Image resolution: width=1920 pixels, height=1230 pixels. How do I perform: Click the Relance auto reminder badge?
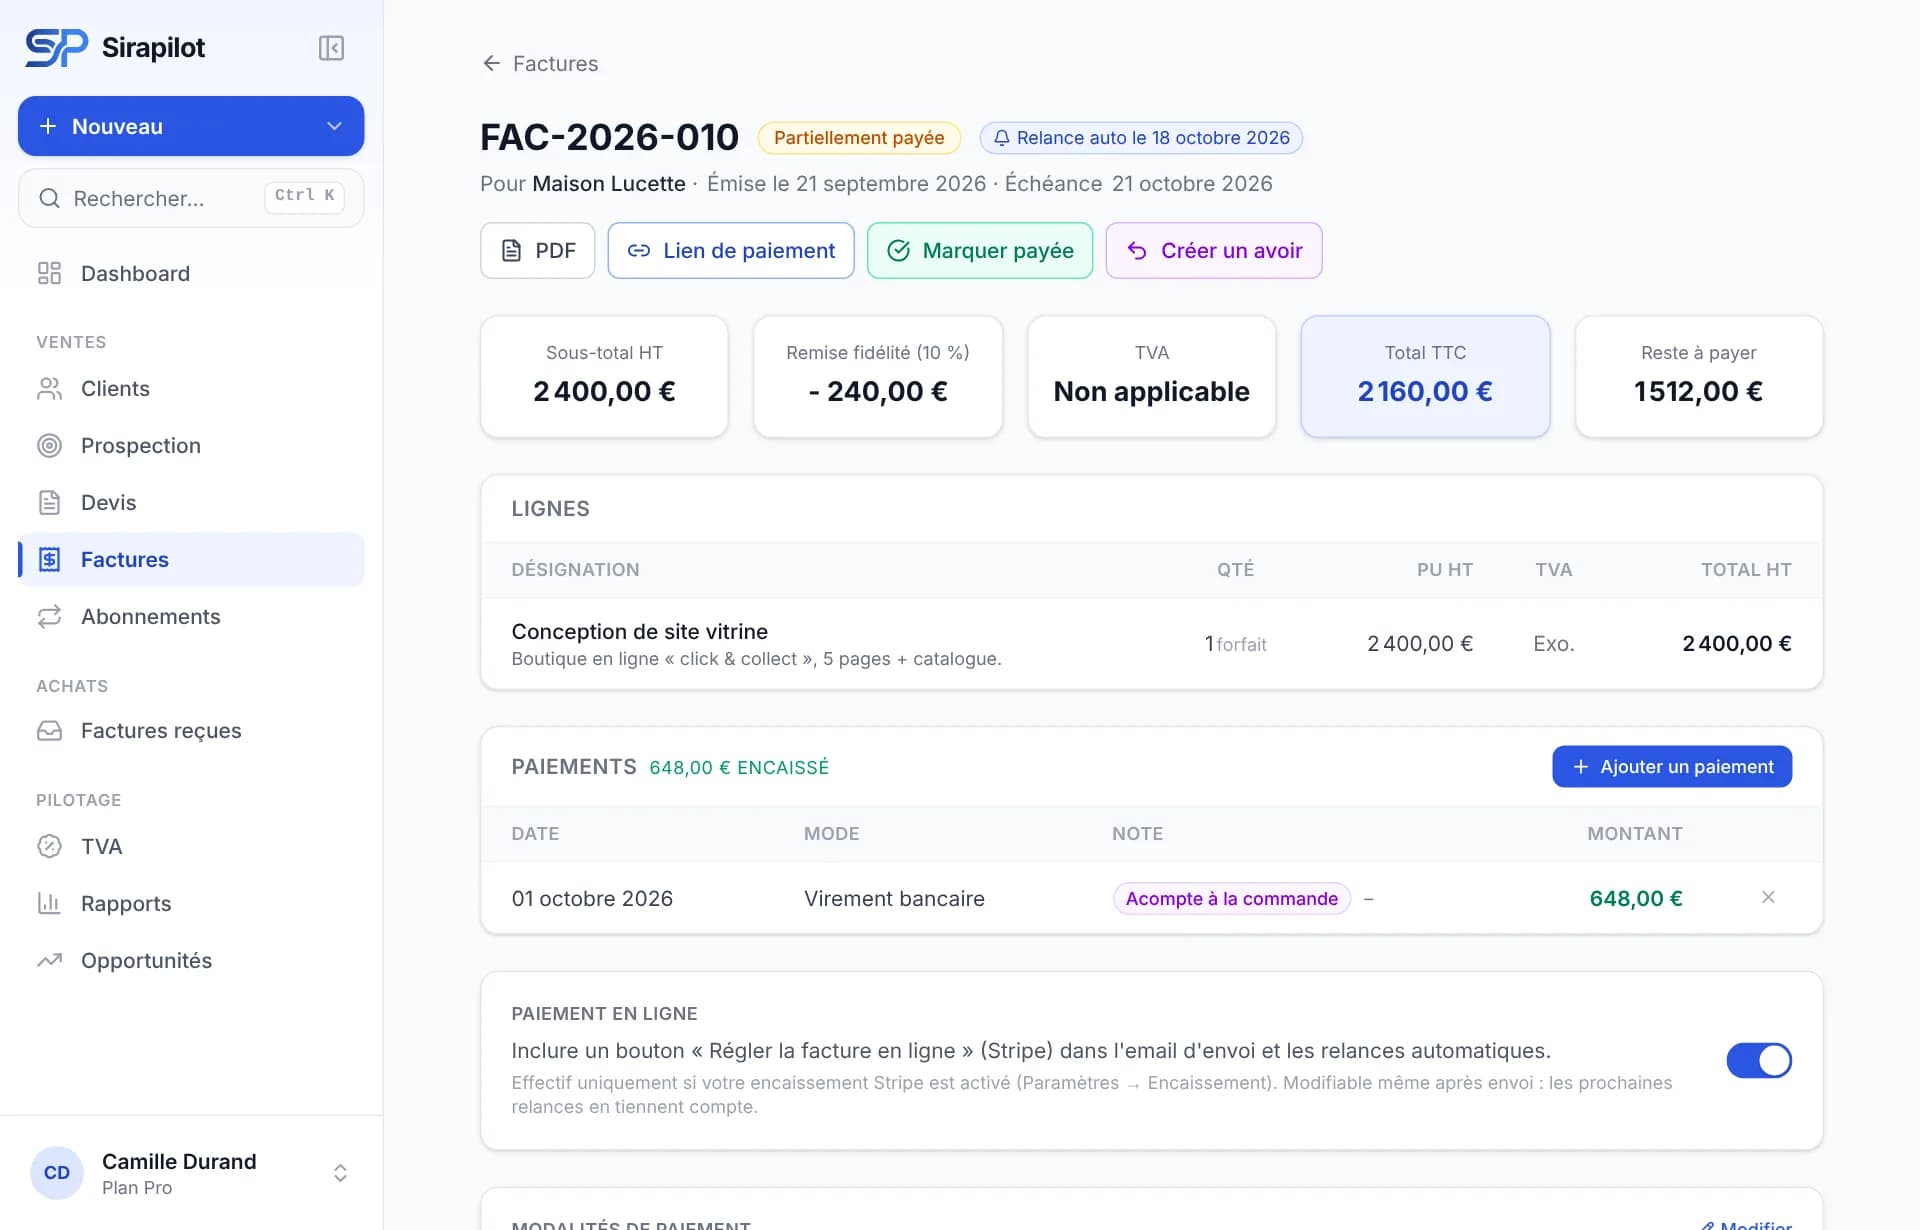1141,138
